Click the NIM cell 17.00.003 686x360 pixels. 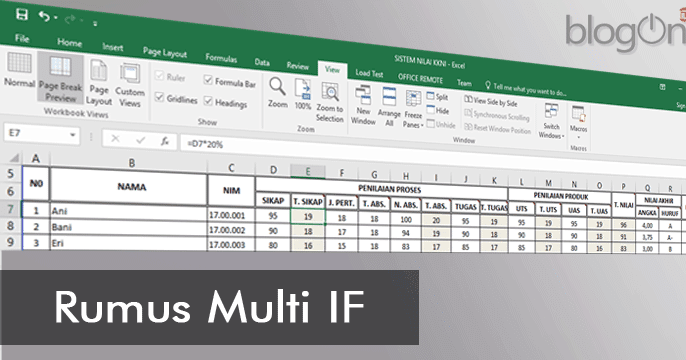[x=231, y=245]
